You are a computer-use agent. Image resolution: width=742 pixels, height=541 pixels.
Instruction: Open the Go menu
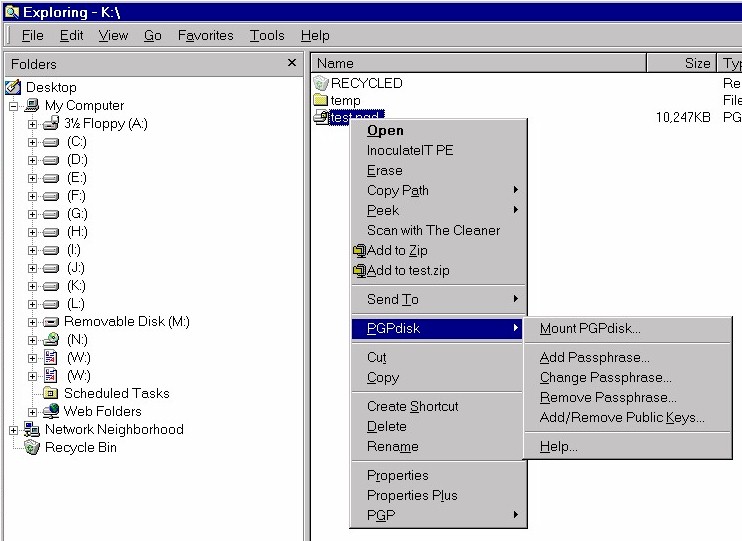tap(153, 35)
